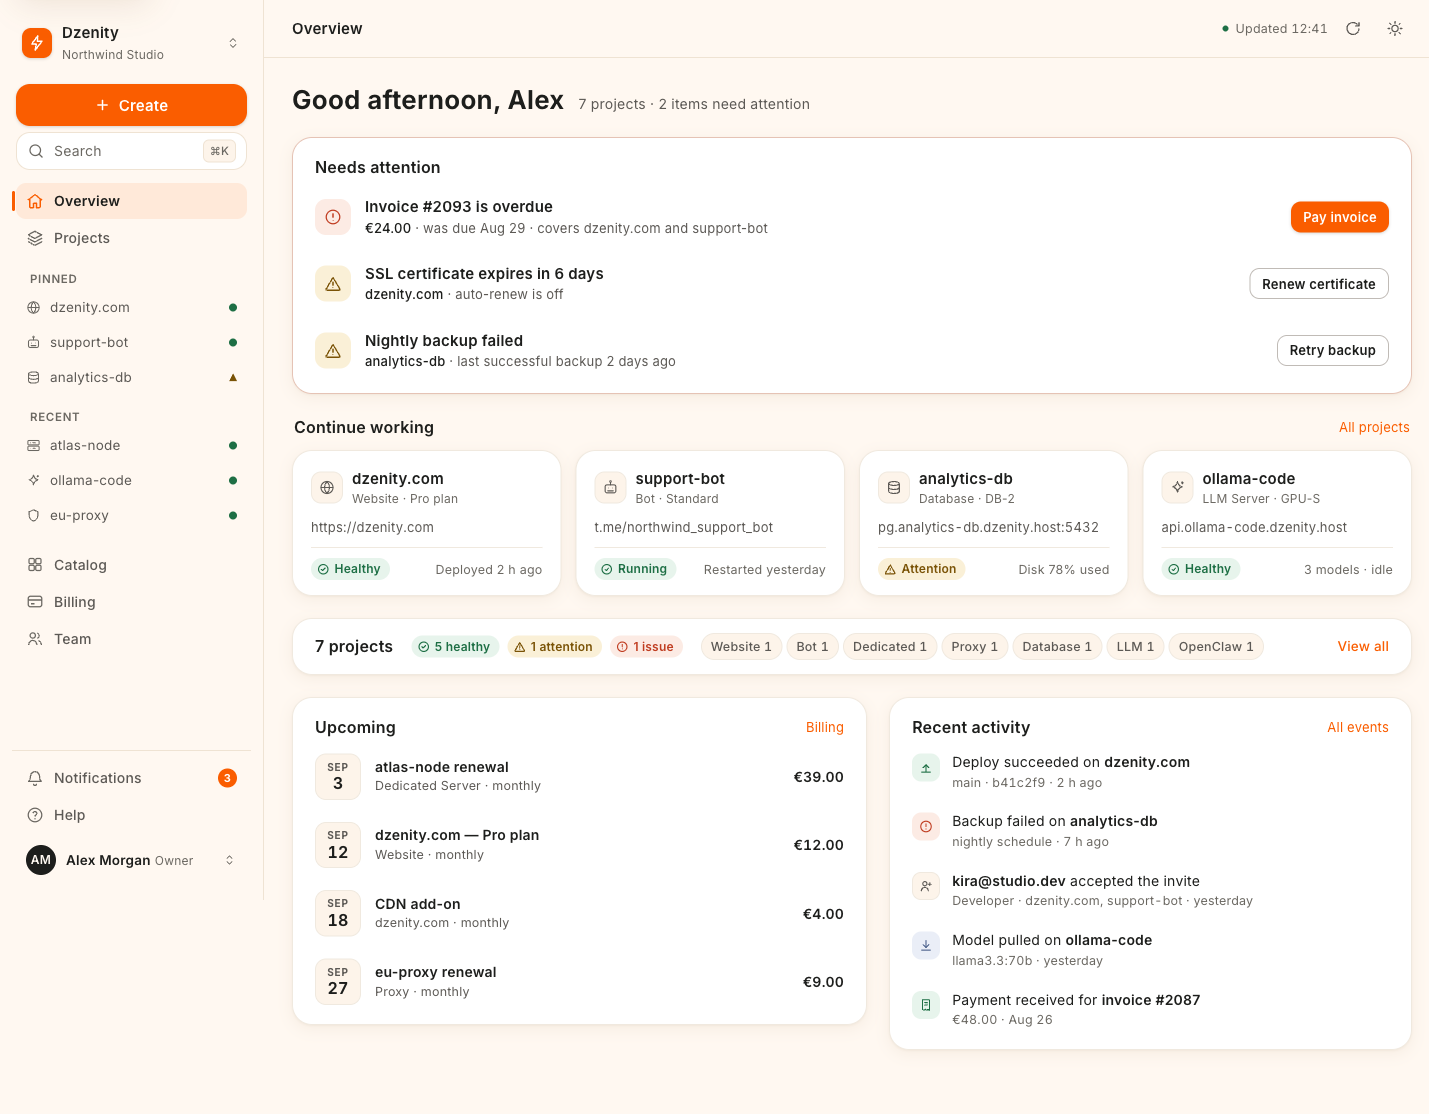Screen dimensions: 1429x1114
Task: Select the Proxy 1 filter chip
Action: coord(974,647)
